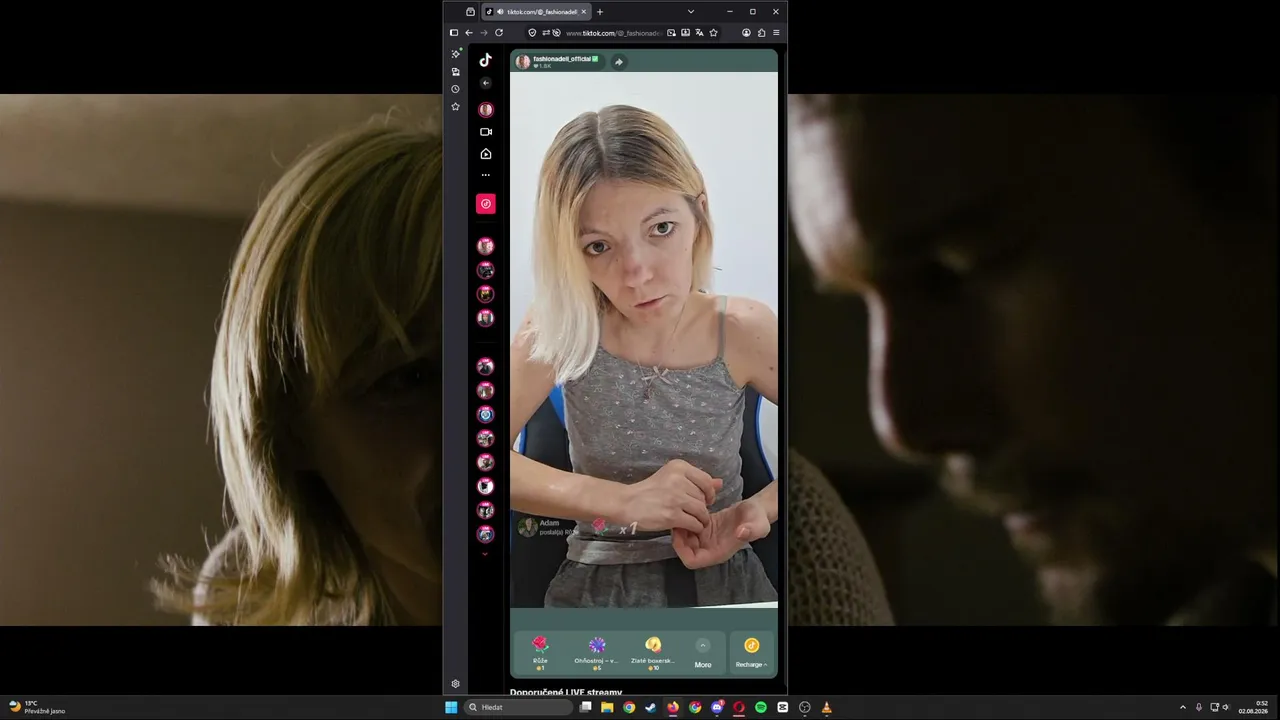This screenshot has width=1280, height=720.
Task: Expand the followed accounts list arrow
Action: 485,554
